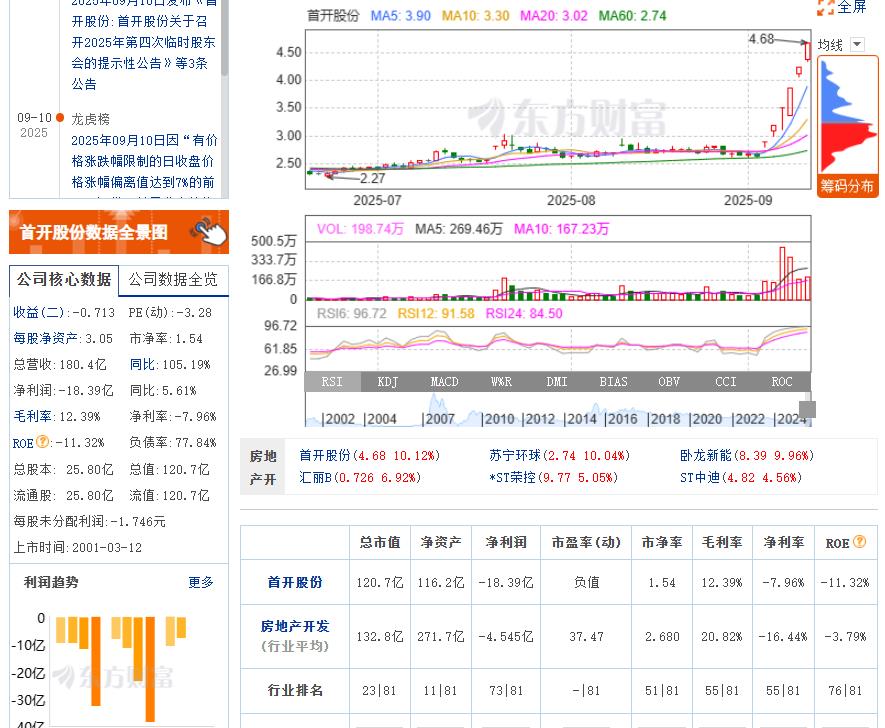Open 苏宁环球 stock link
This screenshot has height=728, width=885.
coord(515,455)
